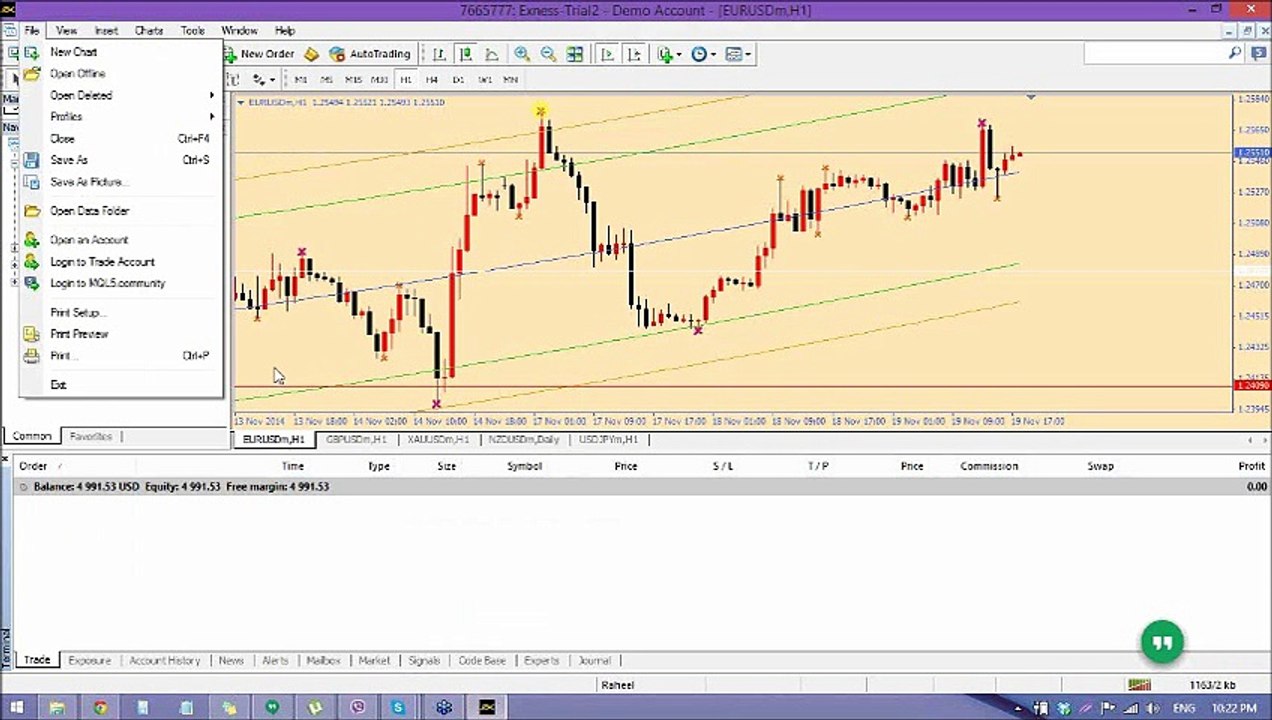Image resolution: width=1272 pixels, height=720 pixels.
Task: Choose New Chart from File menu
Action: pos(120,52)
